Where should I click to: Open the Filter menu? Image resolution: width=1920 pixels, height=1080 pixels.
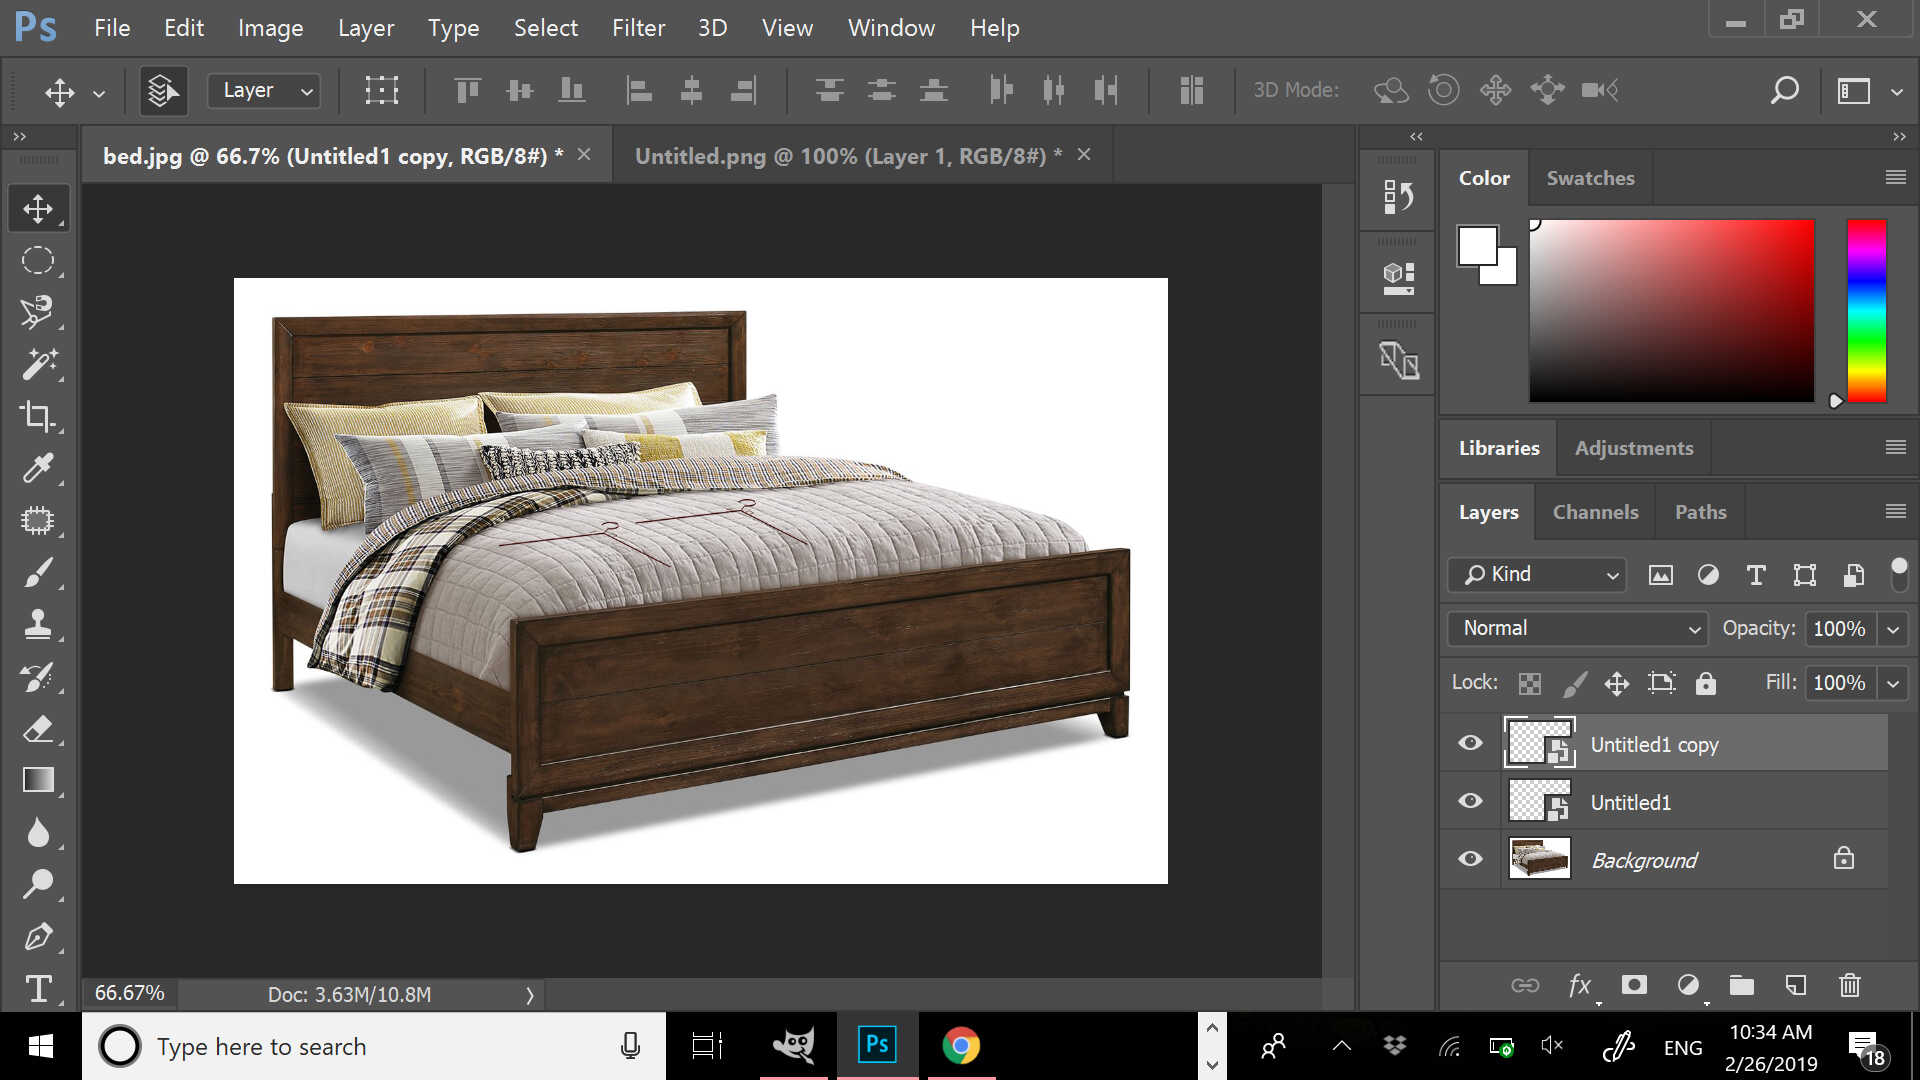coord(638,28)
